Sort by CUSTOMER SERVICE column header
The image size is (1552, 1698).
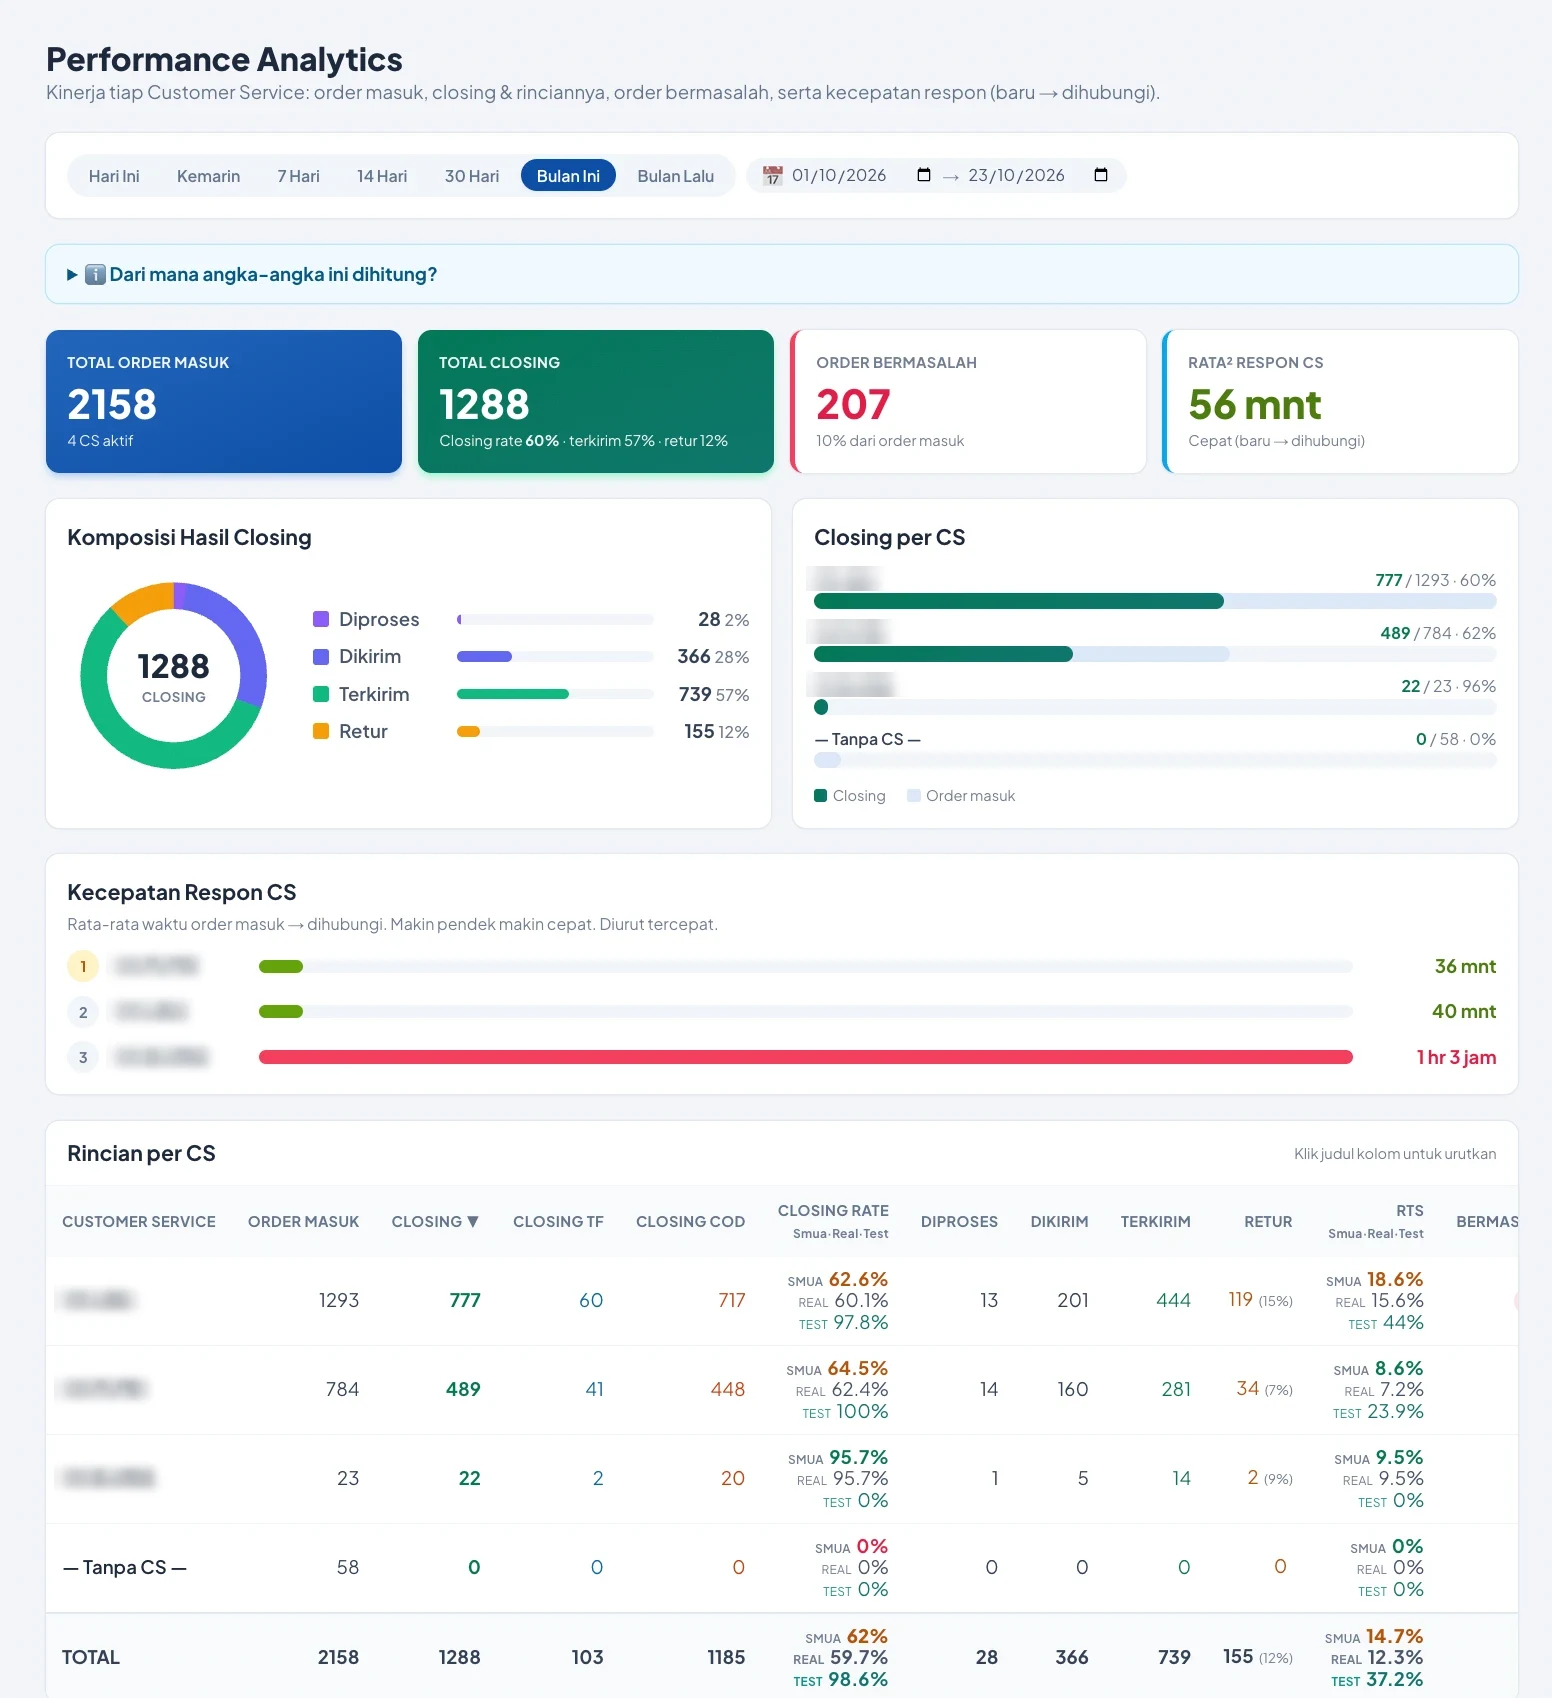139,1221
